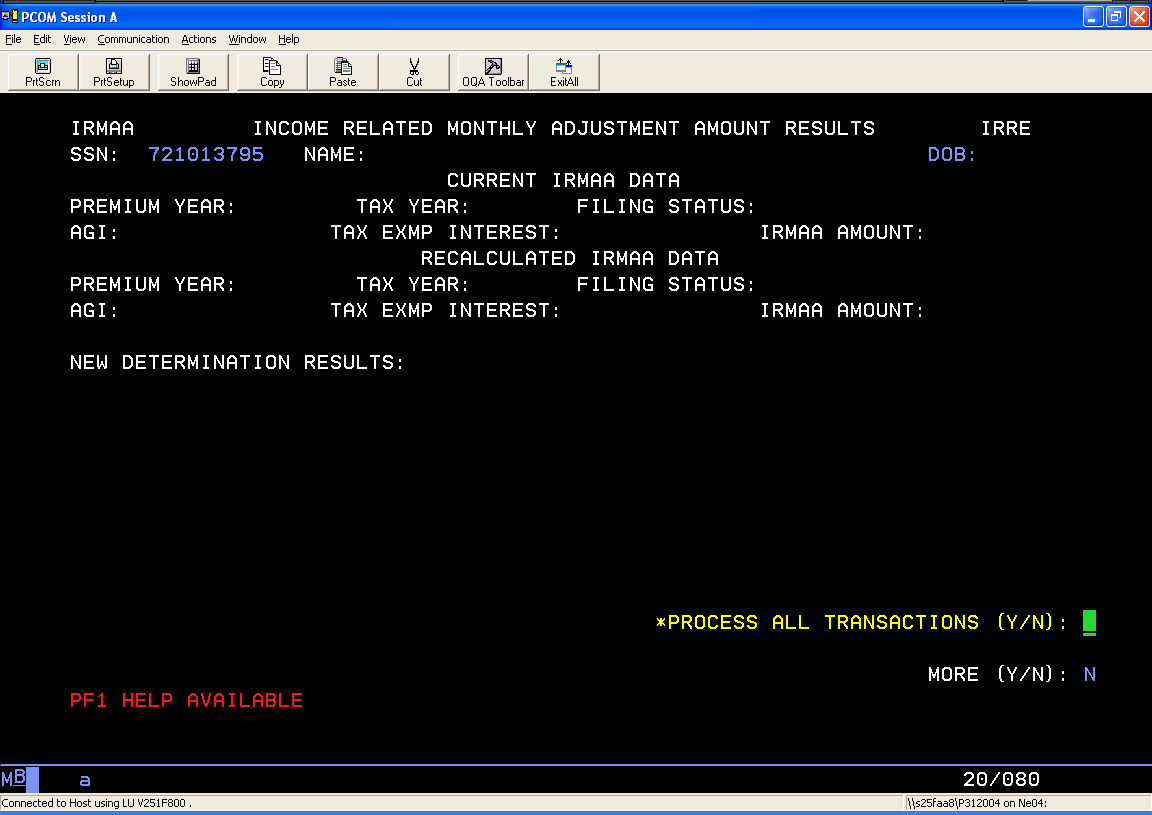Minimize the PCOM Session A window
Image resolution: width=1152 pixels, height=815 pixels.
point(1092,16)
